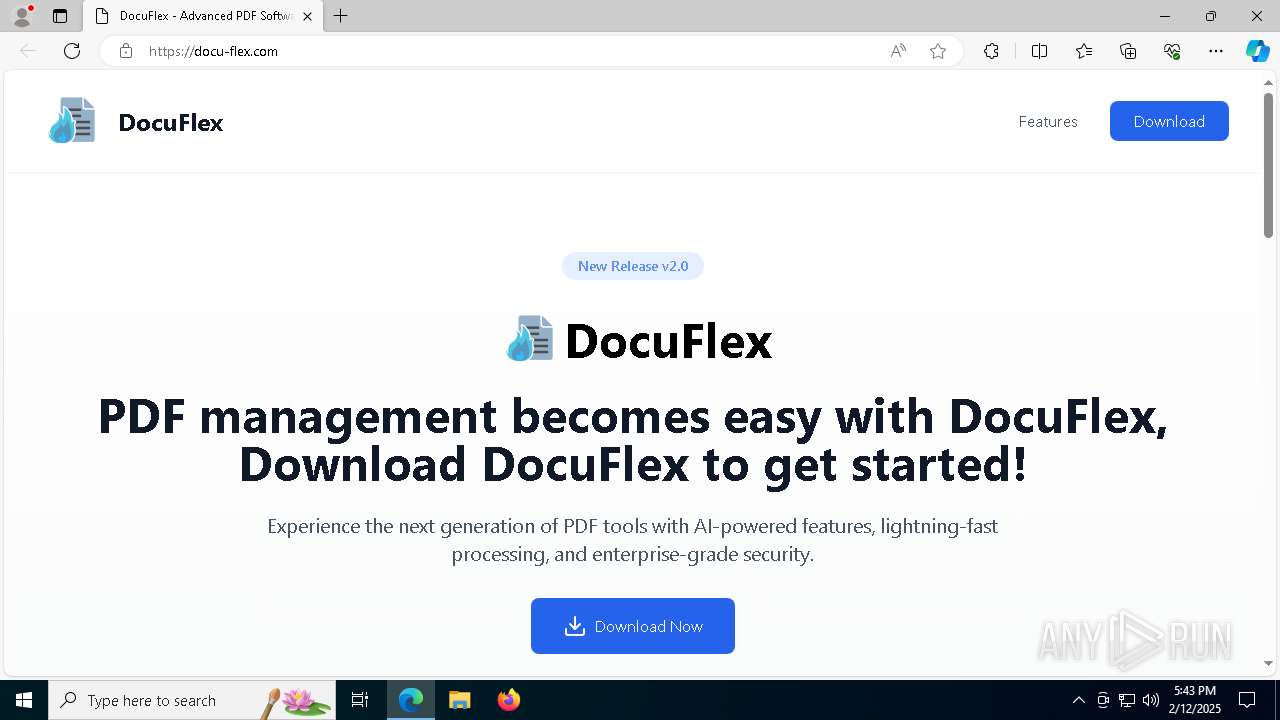Click the scrollbar down arrow
The height and width of the screenshot is (720, 1280).
pos(1268,663)
